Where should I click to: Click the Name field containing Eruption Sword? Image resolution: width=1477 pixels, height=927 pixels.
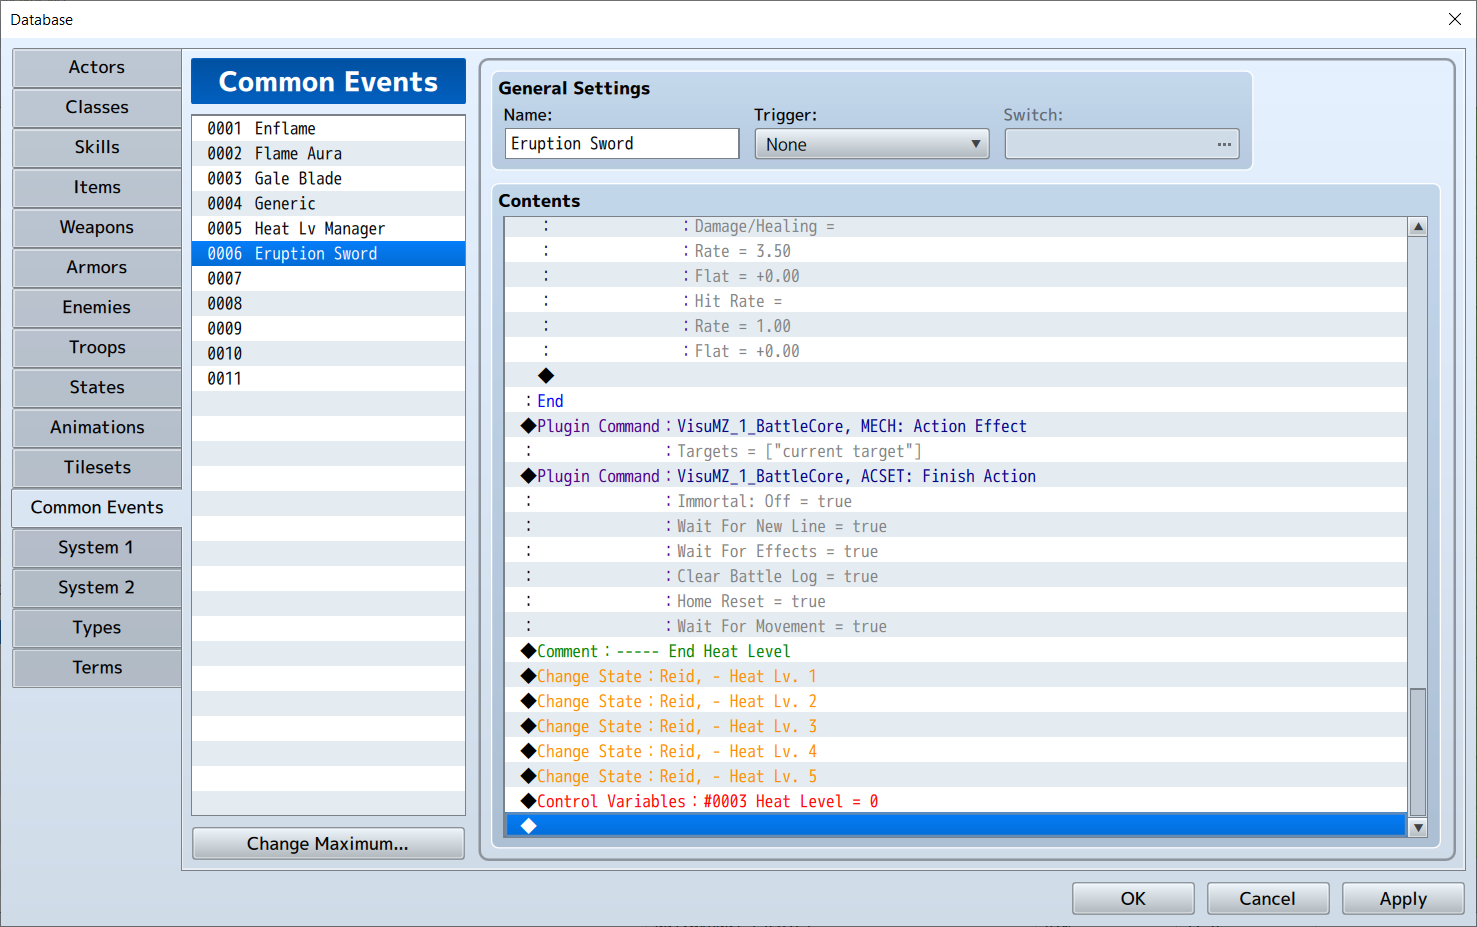coord(622,144)
